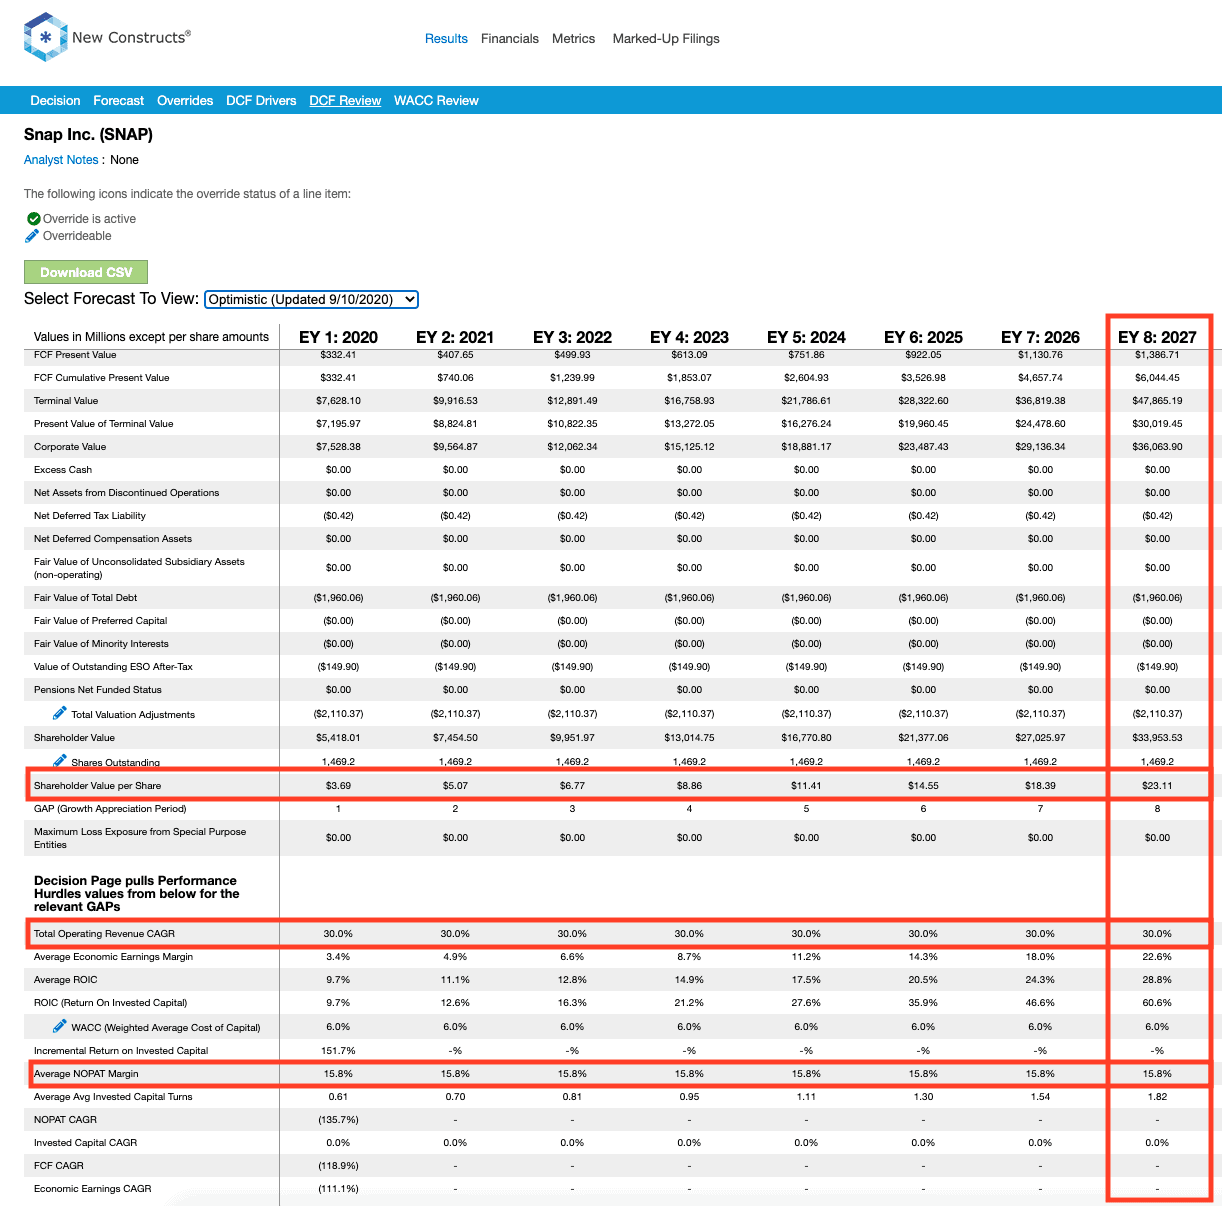This screenshot has width=1222, height=1206.
Task: Navigate to WACC Review
Action: point(436,101)
